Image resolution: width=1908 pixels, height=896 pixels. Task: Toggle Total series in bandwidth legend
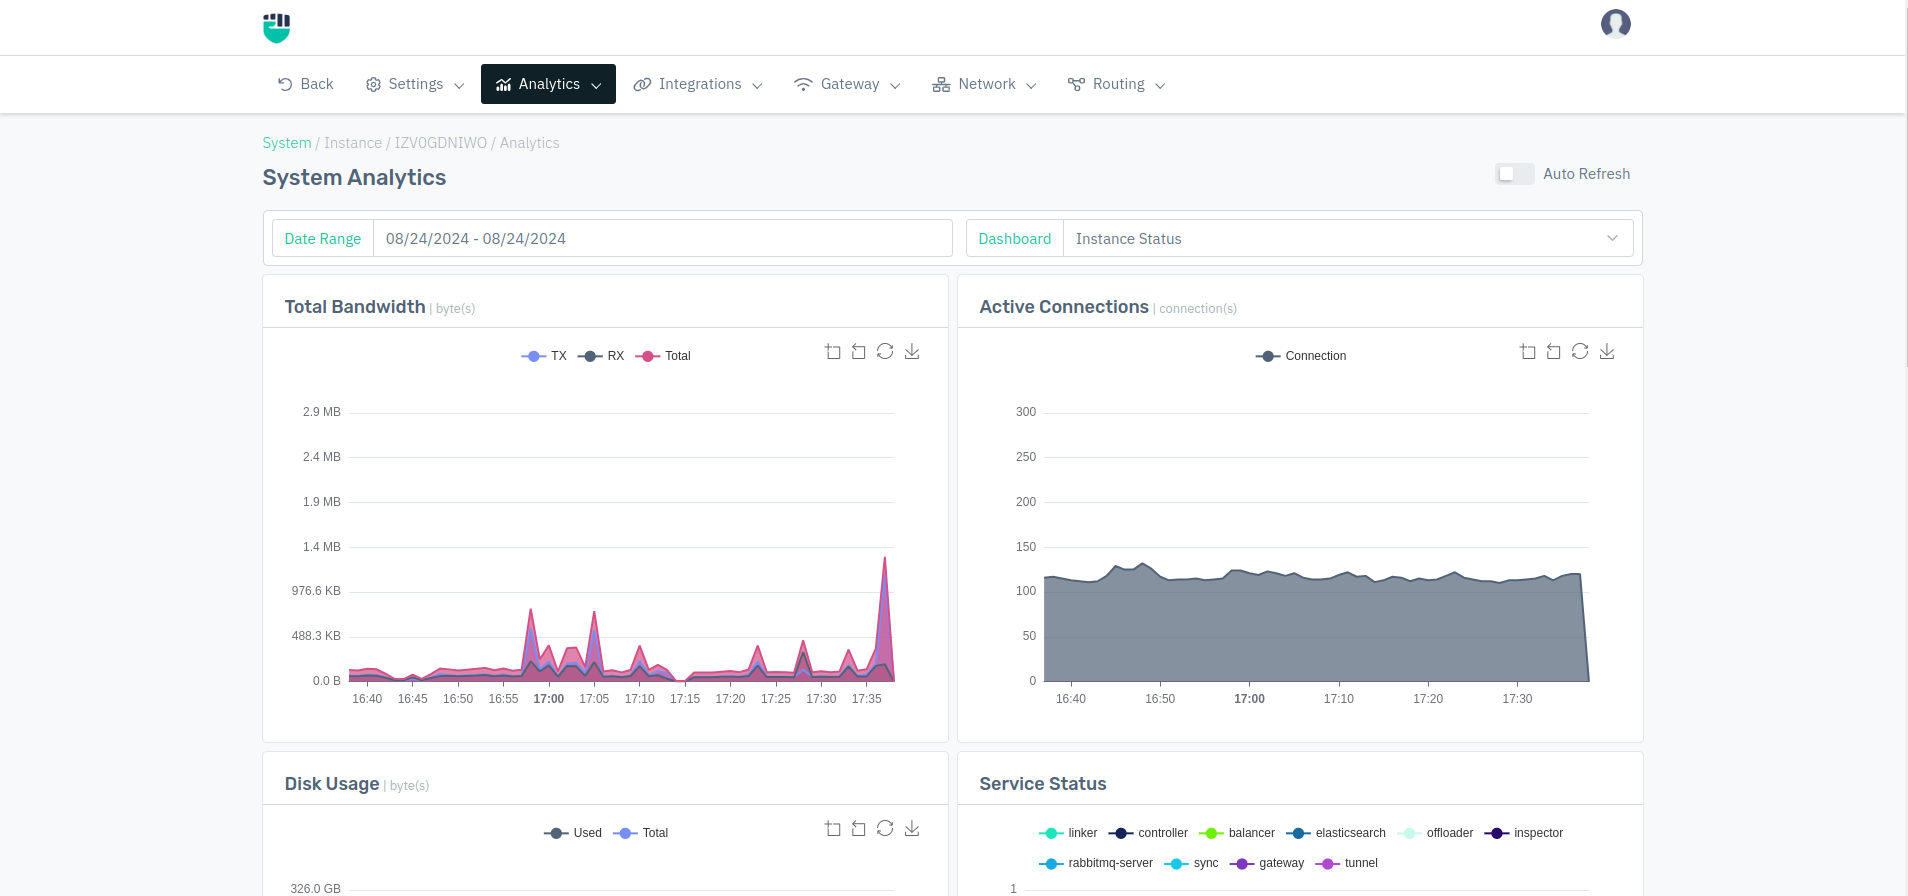pos(663,356)
